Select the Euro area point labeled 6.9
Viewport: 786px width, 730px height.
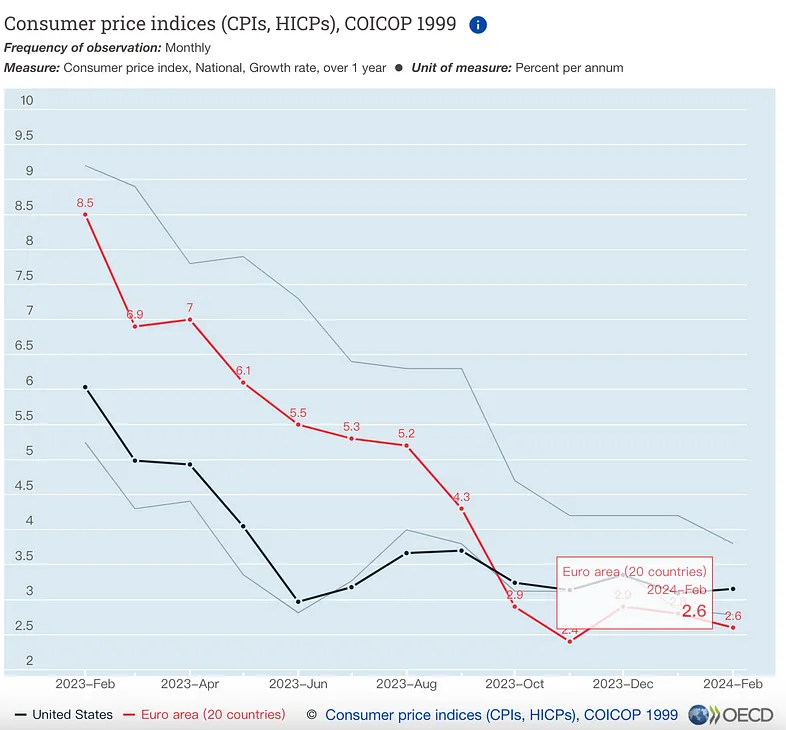pos(135,326)
